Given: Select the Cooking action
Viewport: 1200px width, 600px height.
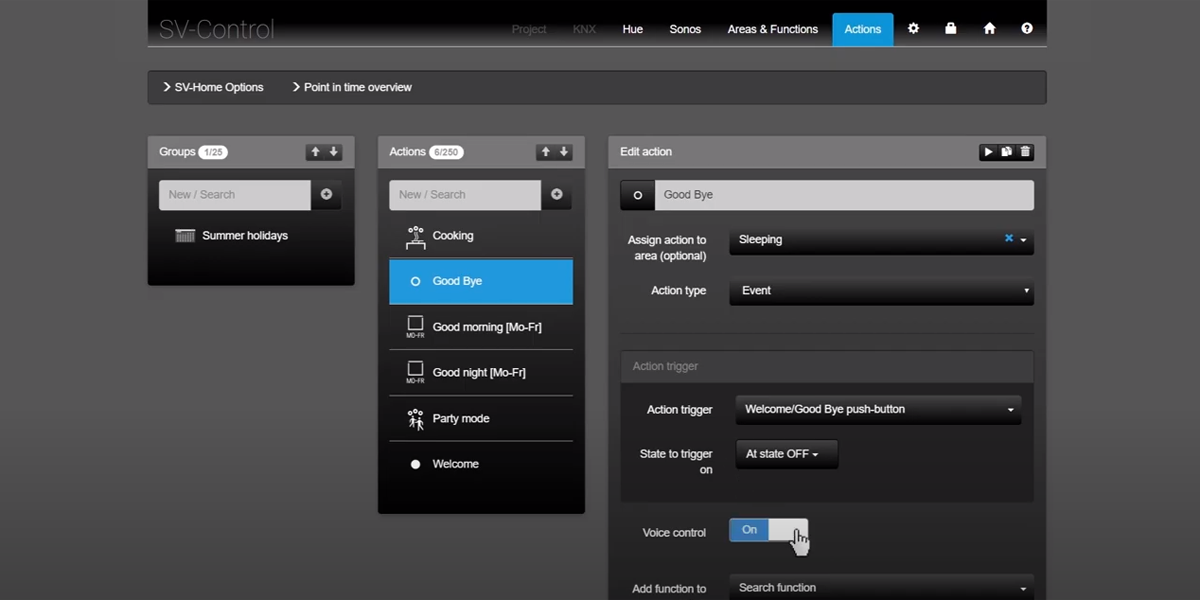Looking at the screenshot, I should [481, 236].
